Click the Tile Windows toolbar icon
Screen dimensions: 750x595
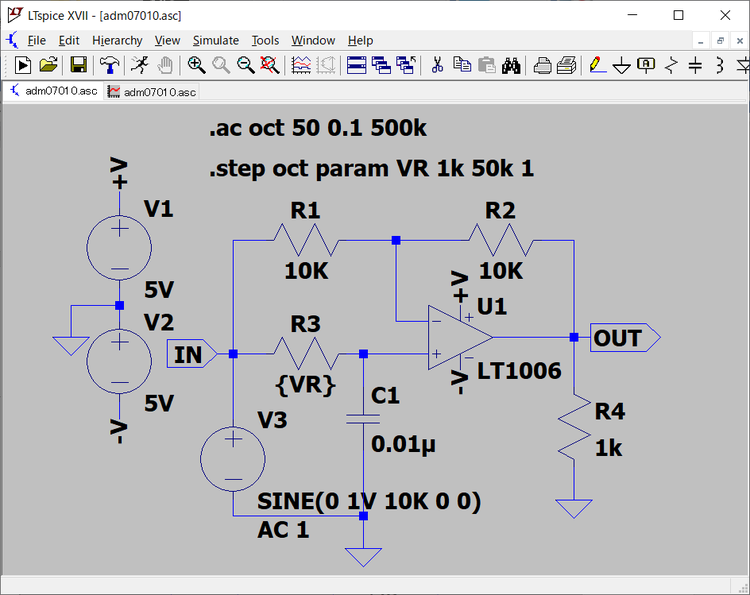tap(356, 65)
